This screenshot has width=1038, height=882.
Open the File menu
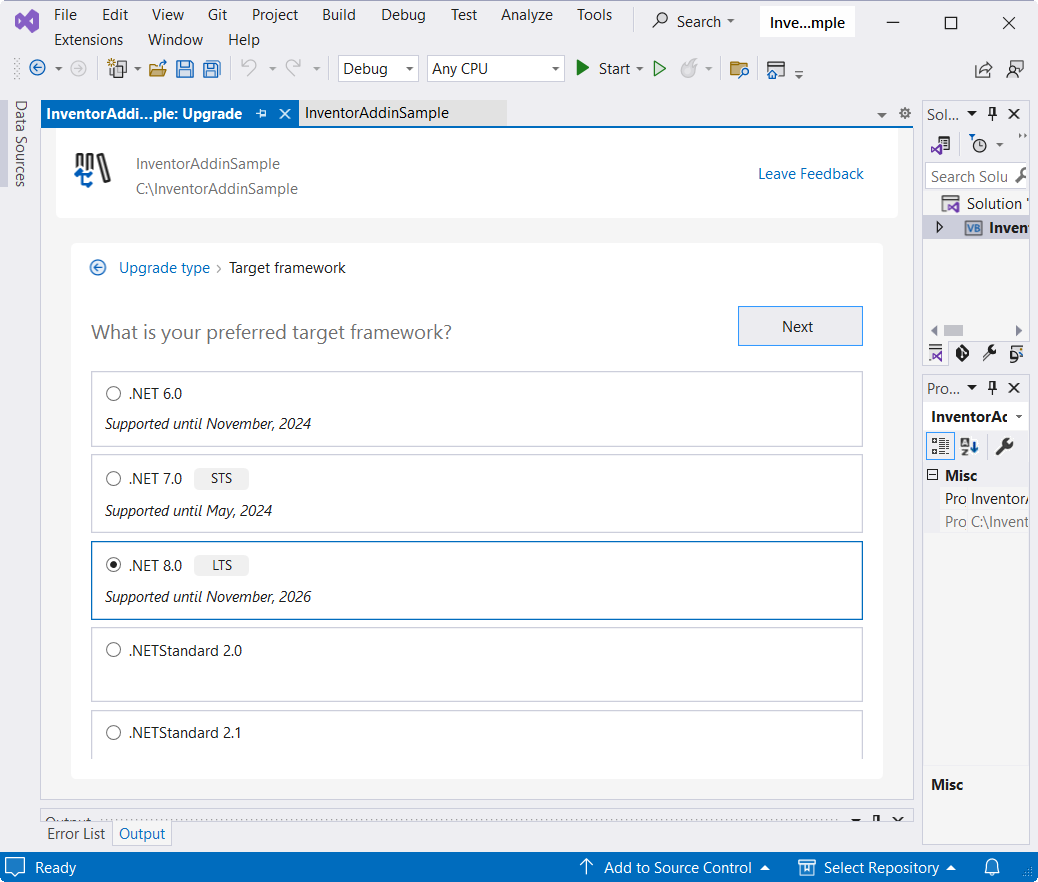(x=66, y=15)
